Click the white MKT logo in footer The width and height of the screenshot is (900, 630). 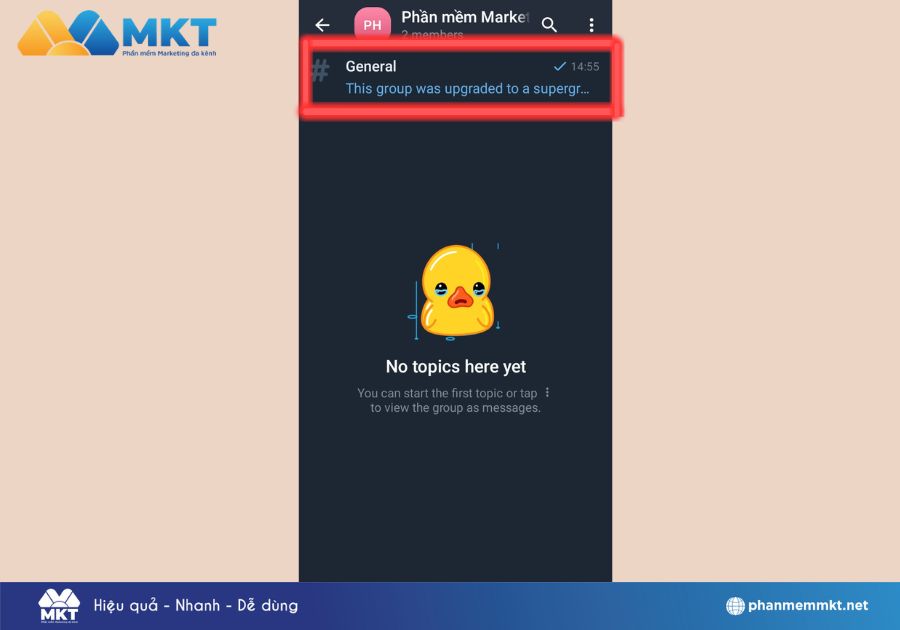pos(59,606)
